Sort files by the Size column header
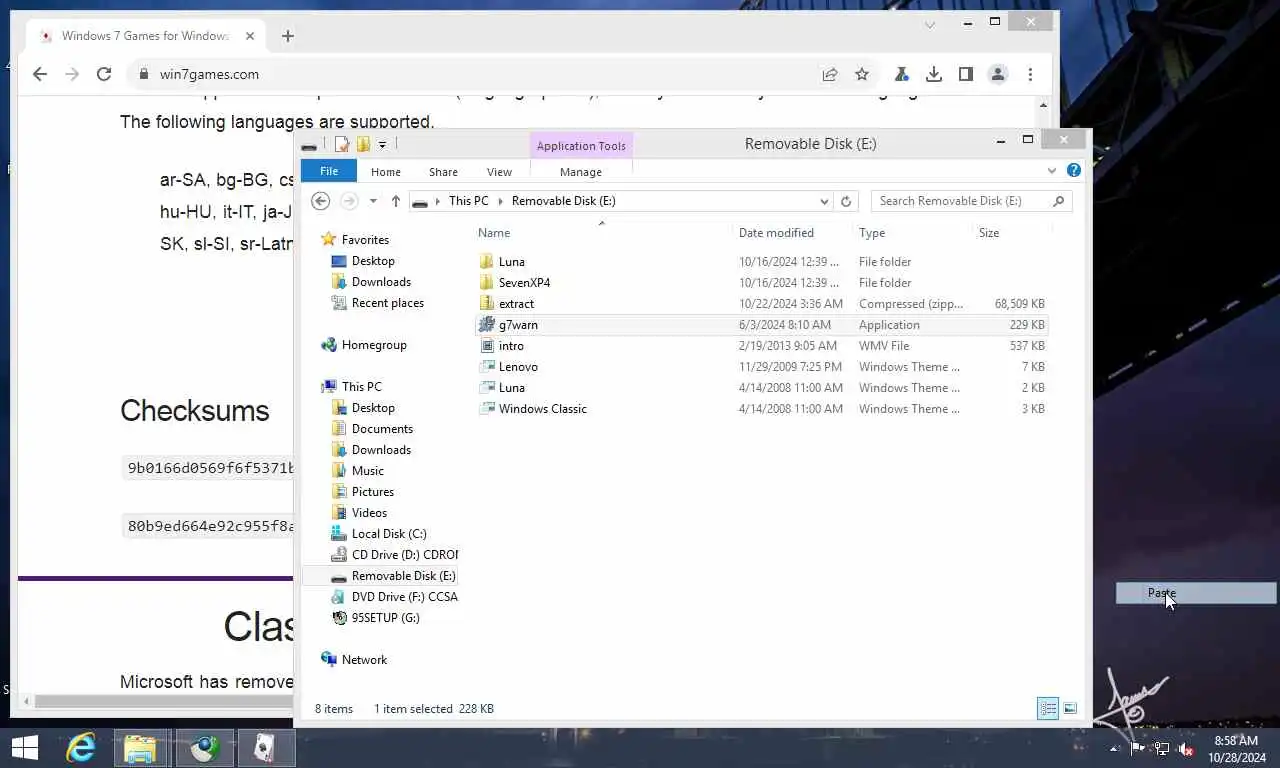Screen dimensions: 1280x768 click(x=989, y=233)
